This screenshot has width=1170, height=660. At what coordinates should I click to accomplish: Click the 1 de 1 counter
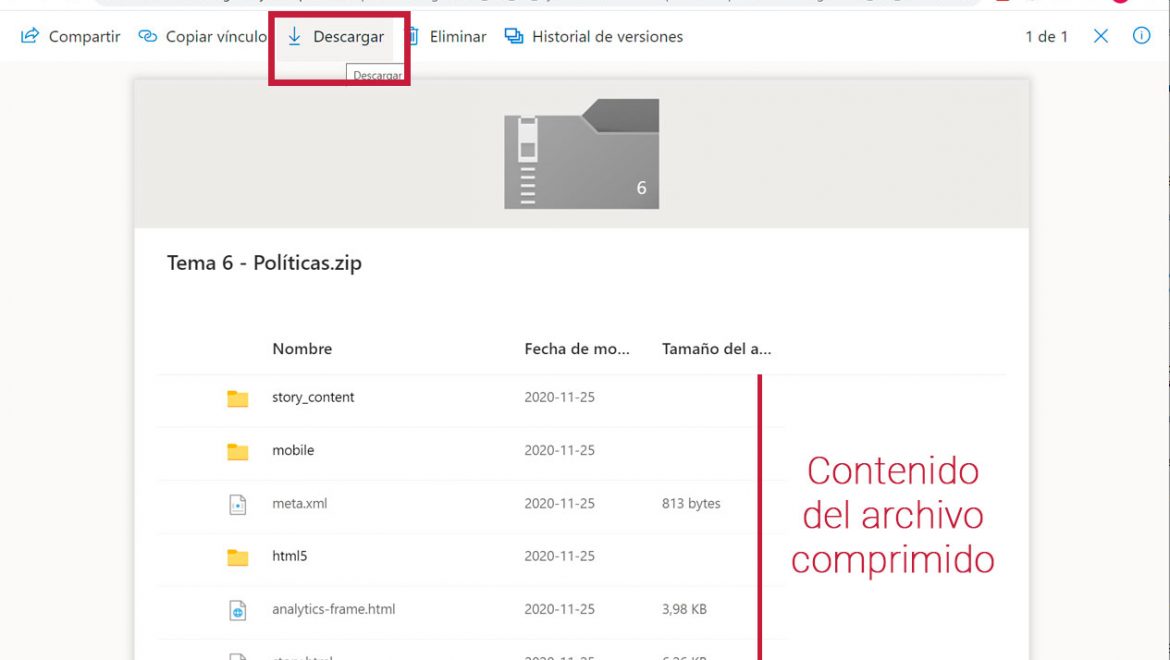pyautogui.click(x=1046, y=36)
